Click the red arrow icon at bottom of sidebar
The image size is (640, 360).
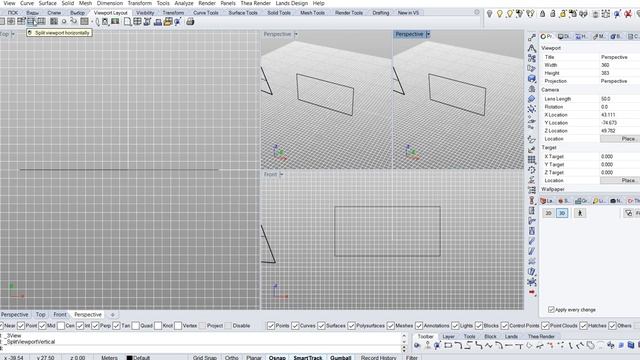pos(531,292)
